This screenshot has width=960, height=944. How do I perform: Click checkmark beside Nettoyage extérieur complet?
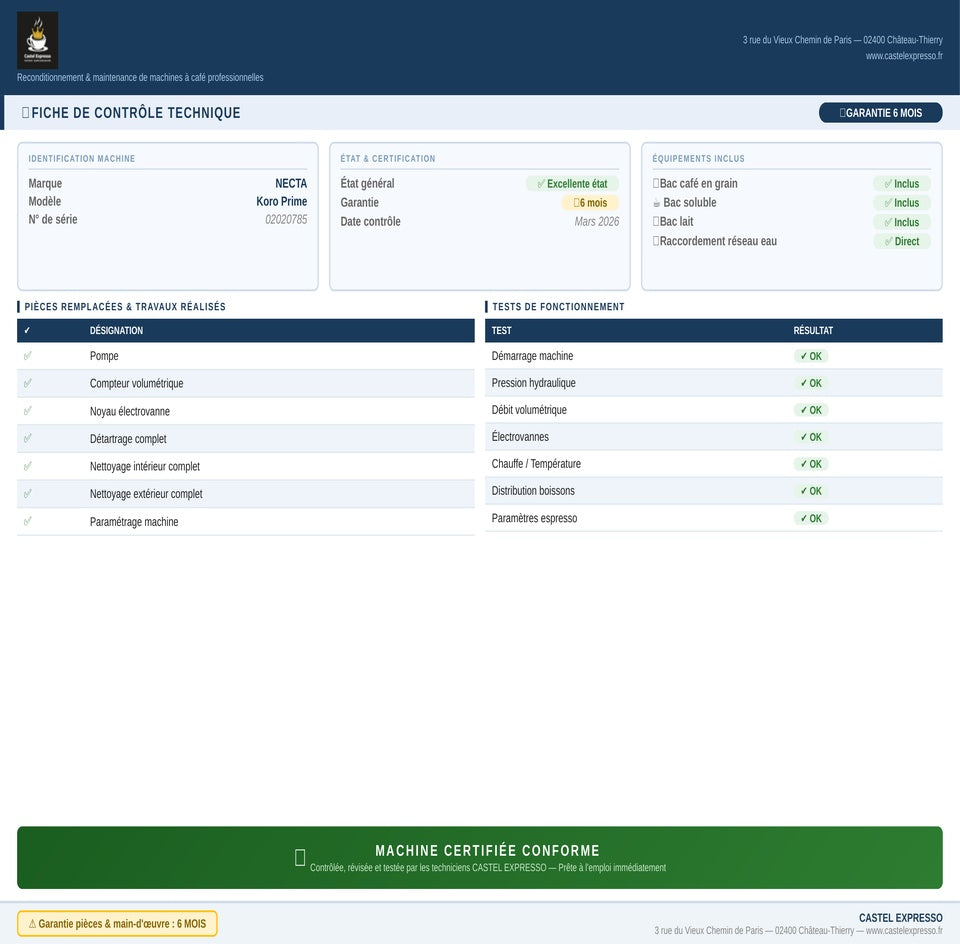27,494
